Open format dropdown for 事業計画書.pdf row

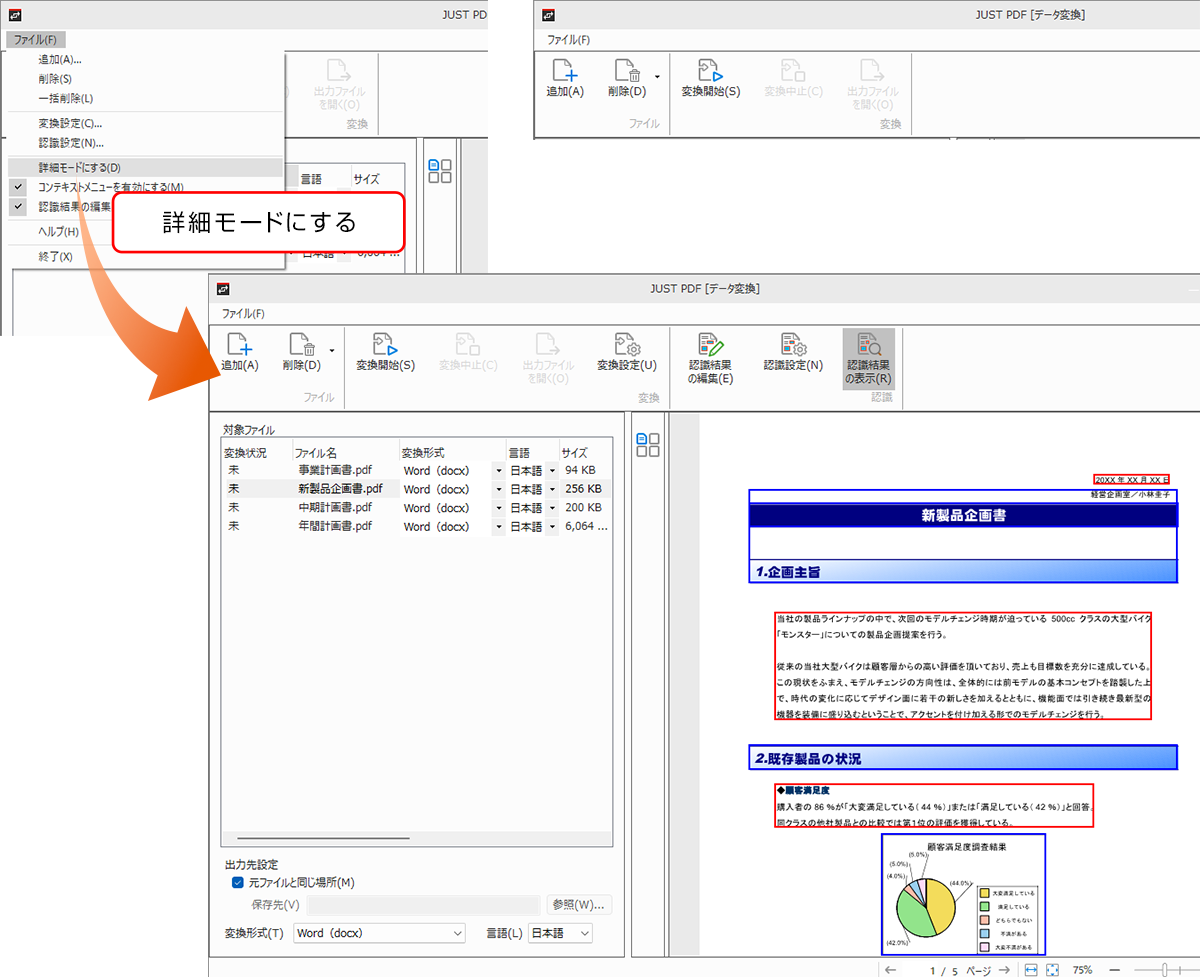point(499,470)
